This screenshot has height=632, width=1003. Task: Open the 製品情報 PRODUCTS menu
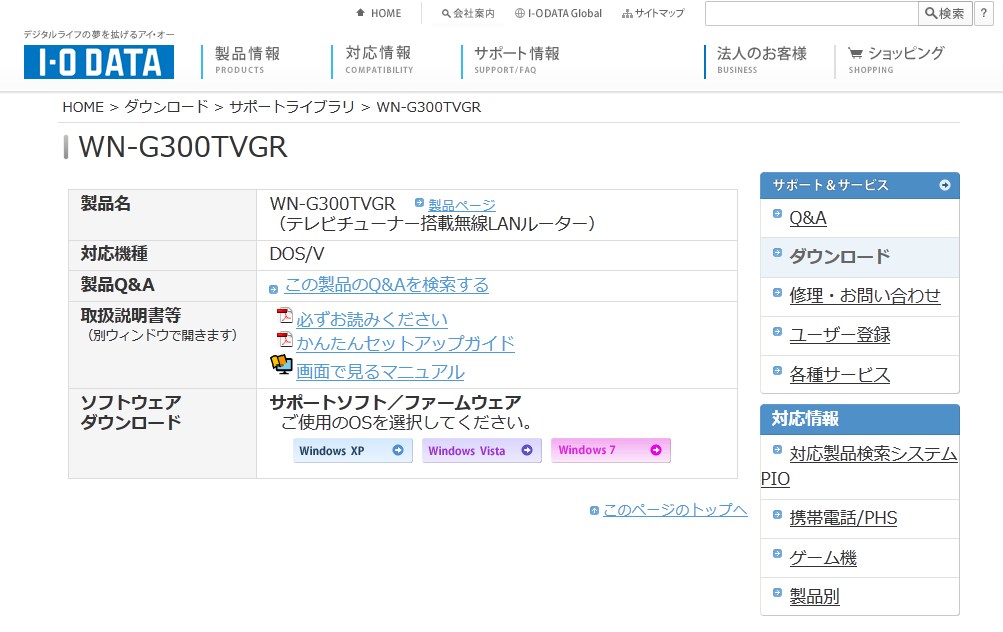coord(247,60)
